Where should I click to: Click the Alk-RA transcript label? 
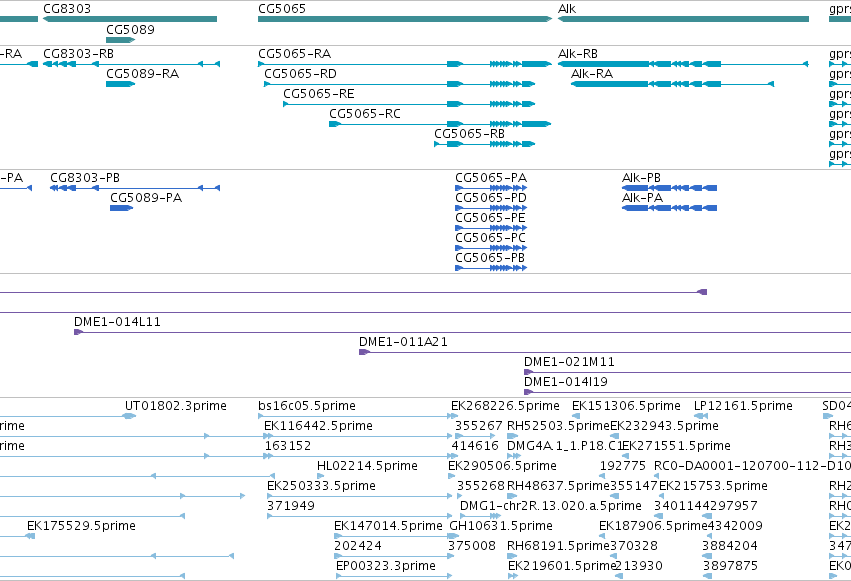tap(592, 74)
